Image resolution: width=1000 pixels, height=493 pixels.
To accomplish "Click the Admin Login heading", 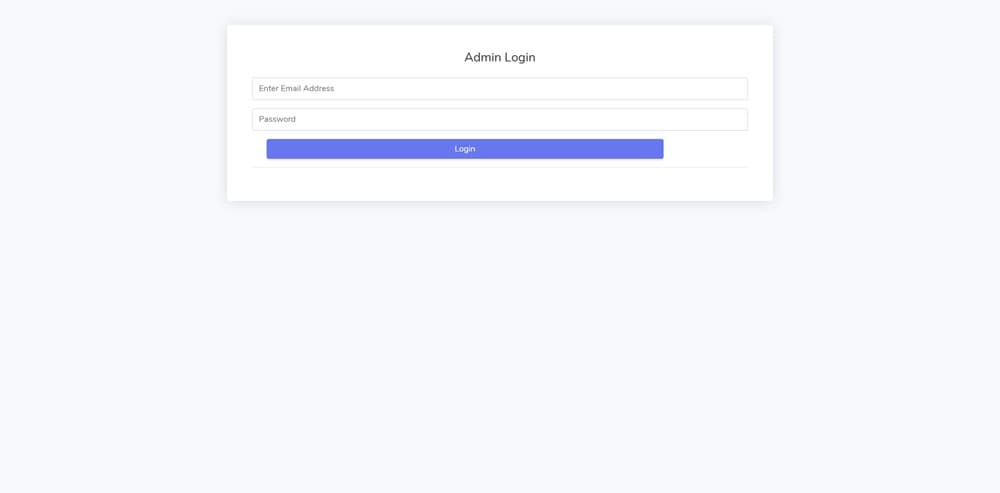I will pyautogui.click(x=499, y=58).
